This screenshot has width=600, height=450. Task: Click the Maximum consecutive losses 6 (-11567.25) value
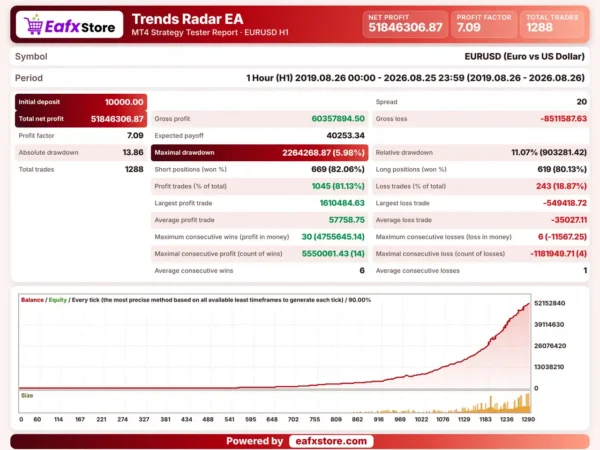[562, 237]
